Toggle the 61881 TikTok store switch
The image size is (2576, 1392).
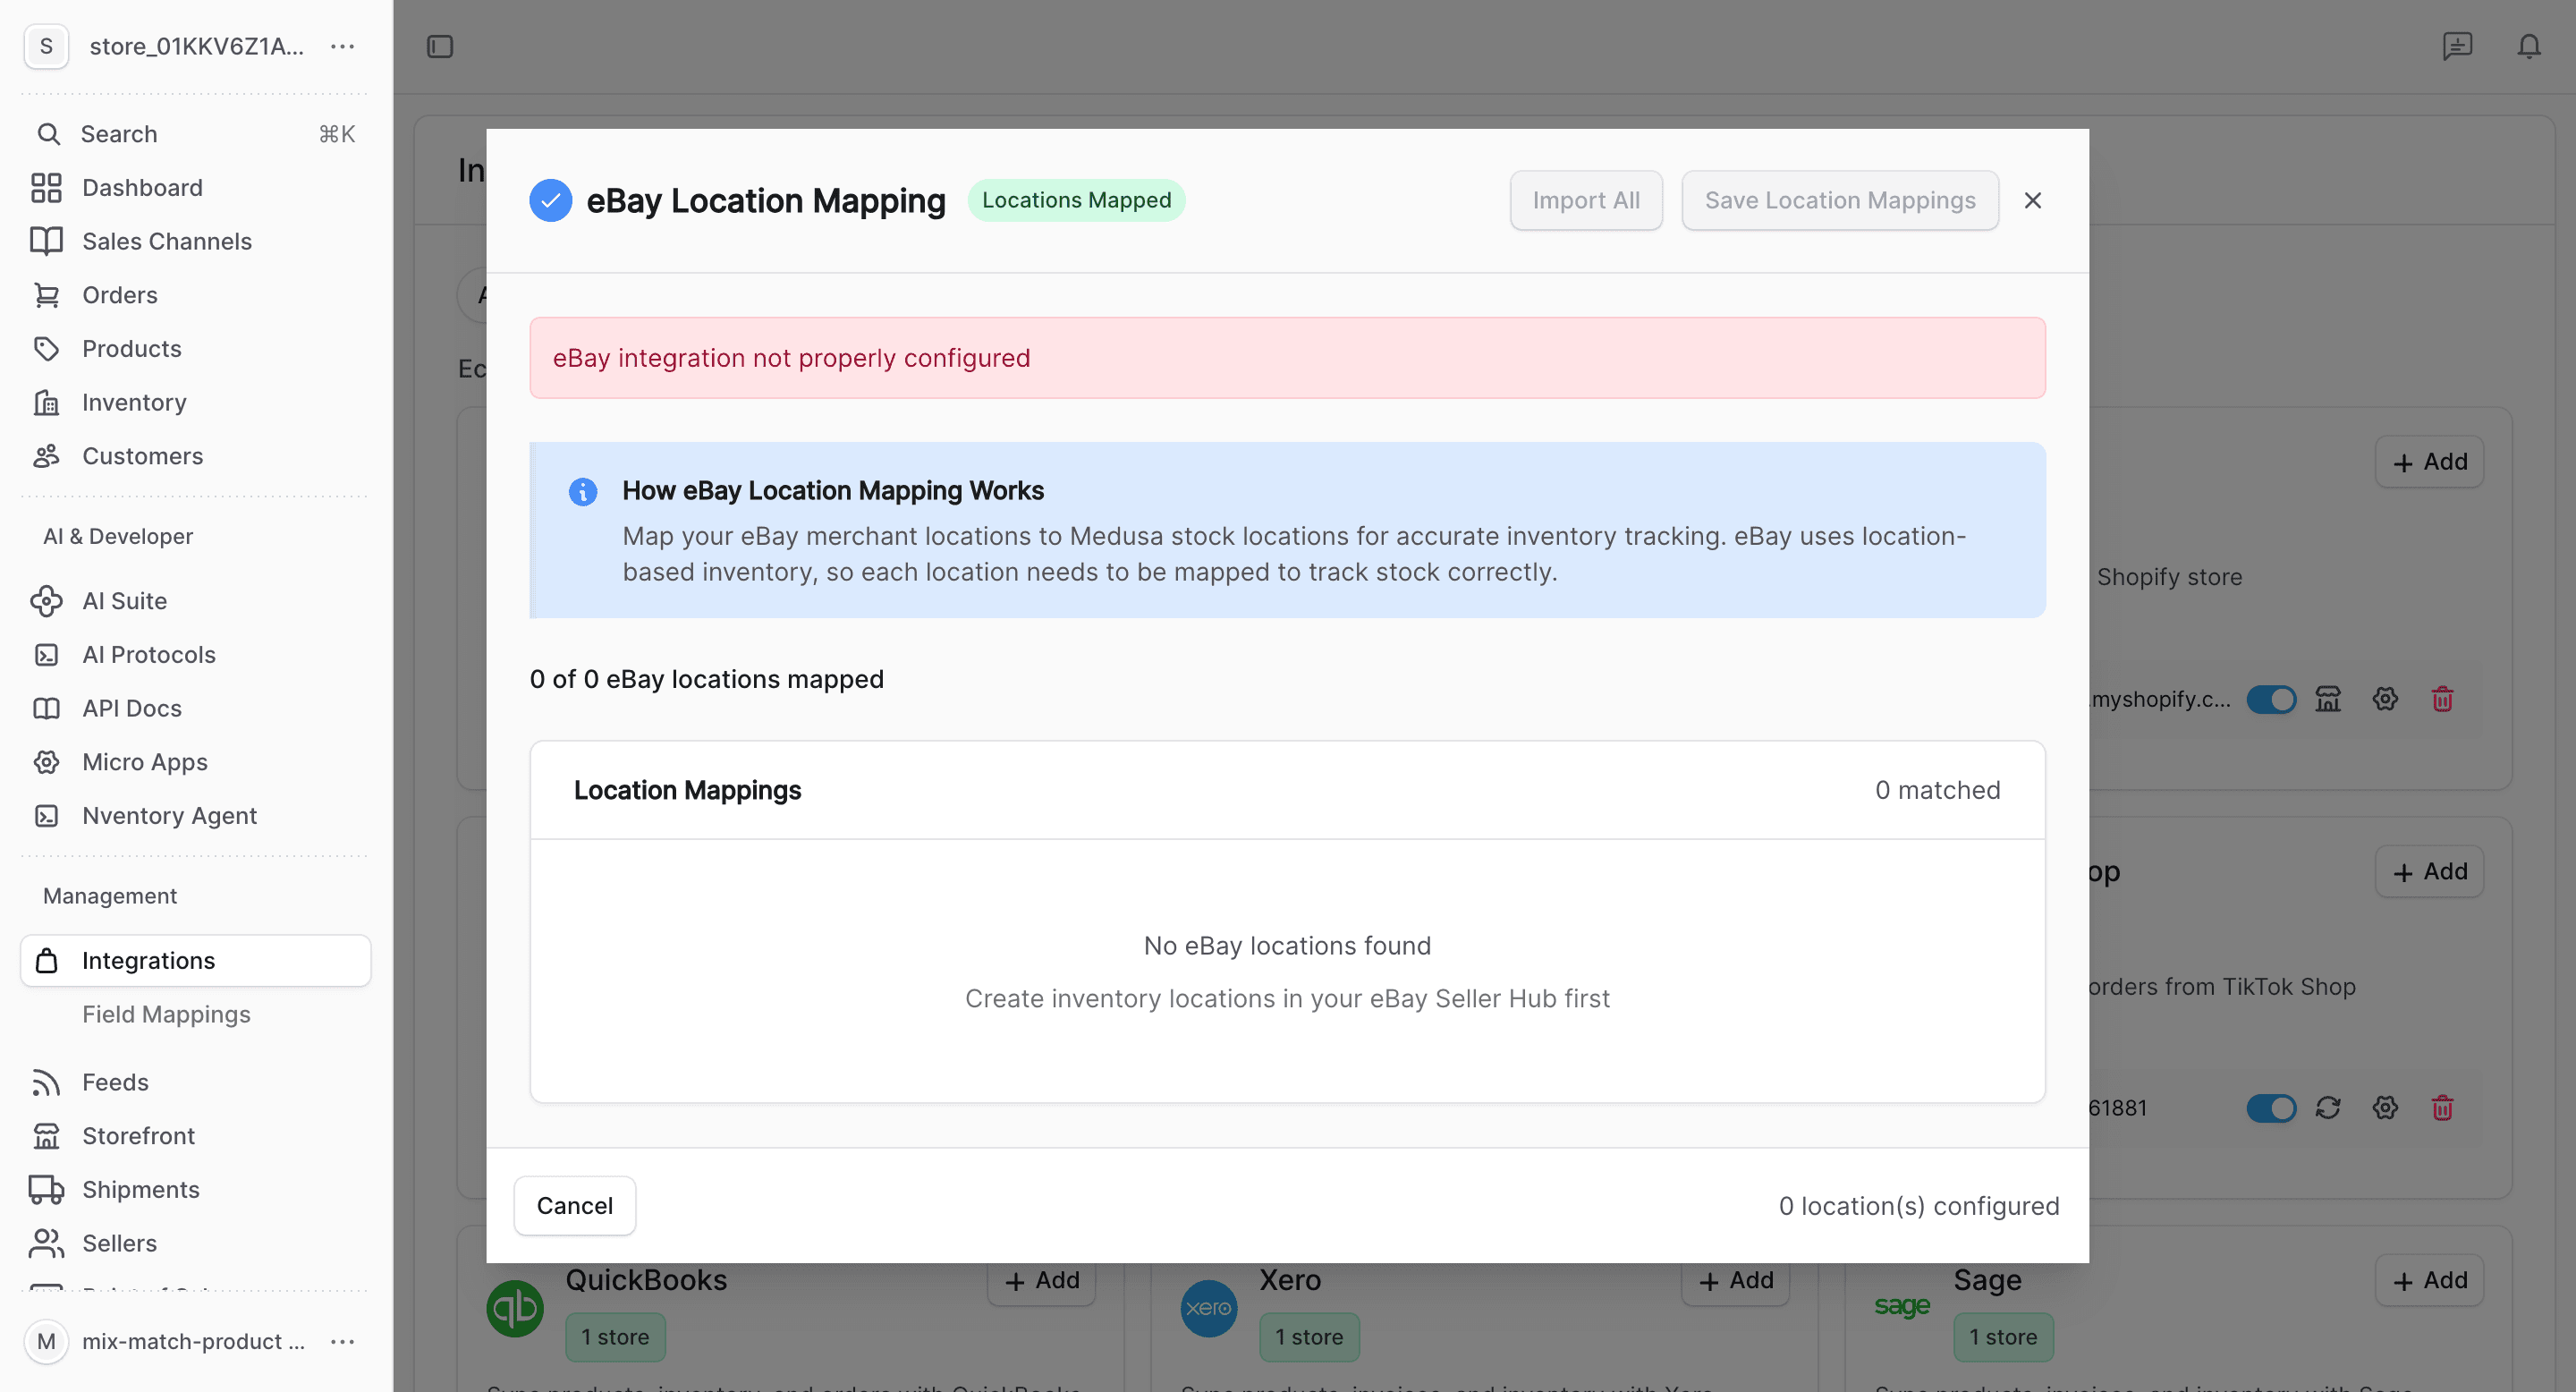point(2271,1108)
